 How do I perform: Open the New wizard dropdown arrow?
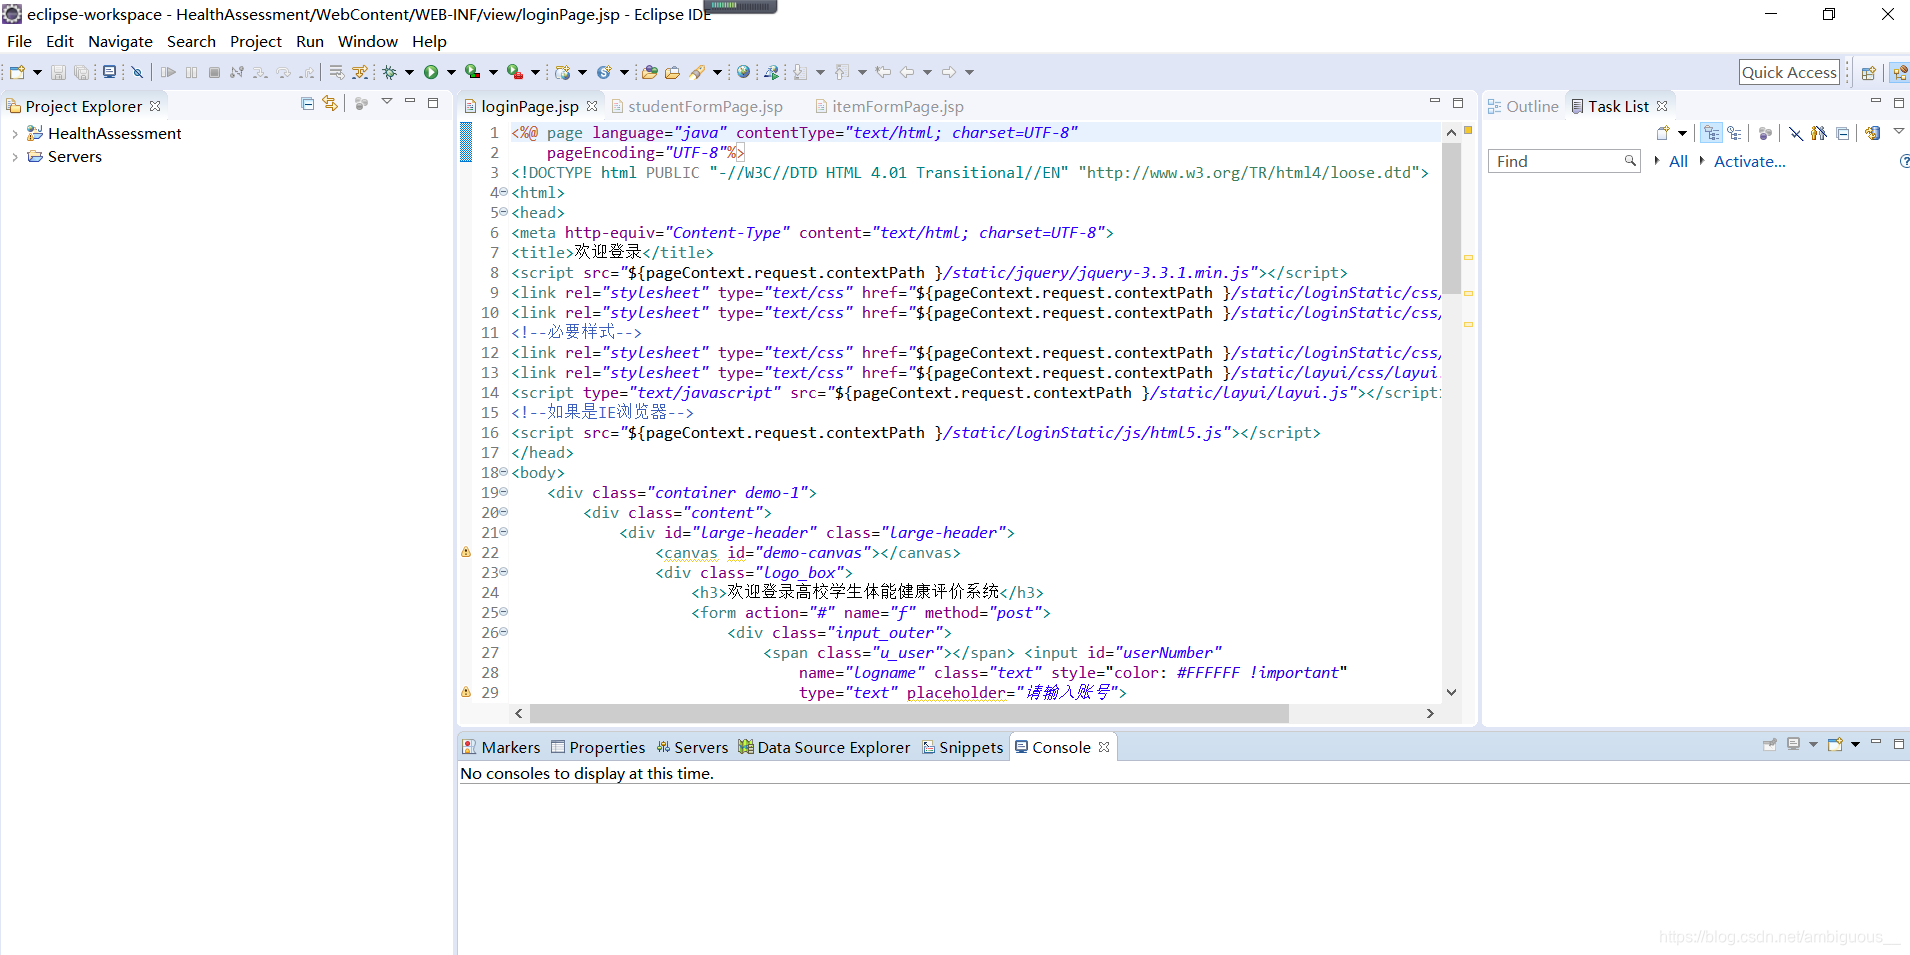(37, 72)
